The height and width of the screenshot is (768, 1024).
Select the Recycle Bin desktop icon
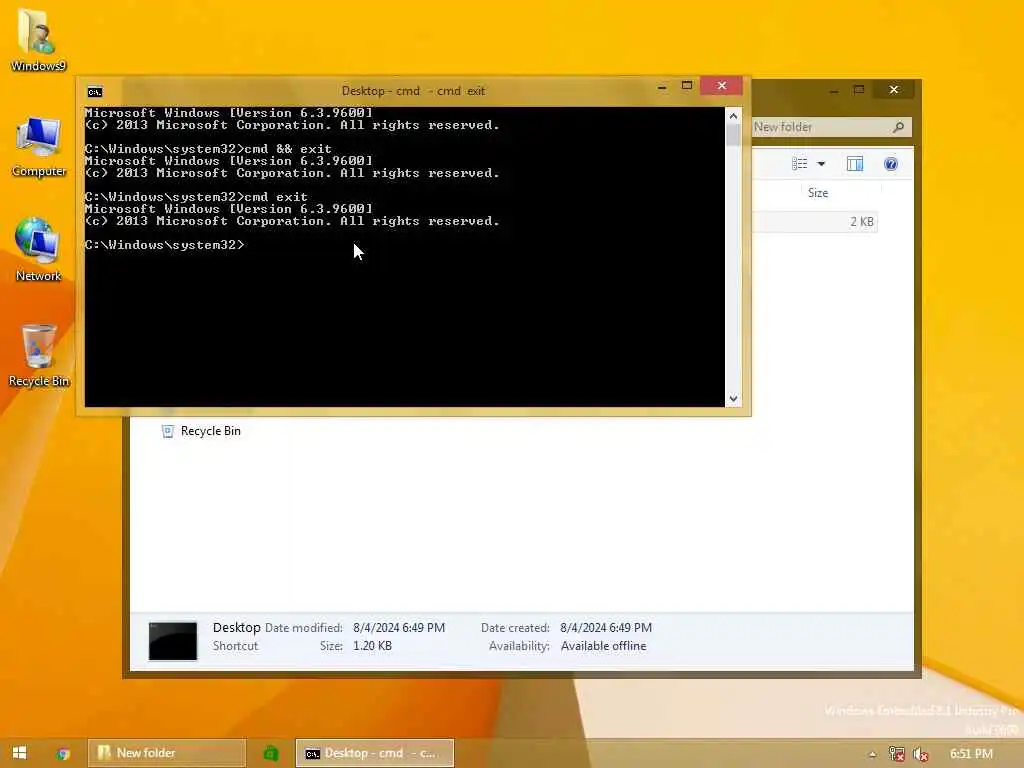coord(39,356)
